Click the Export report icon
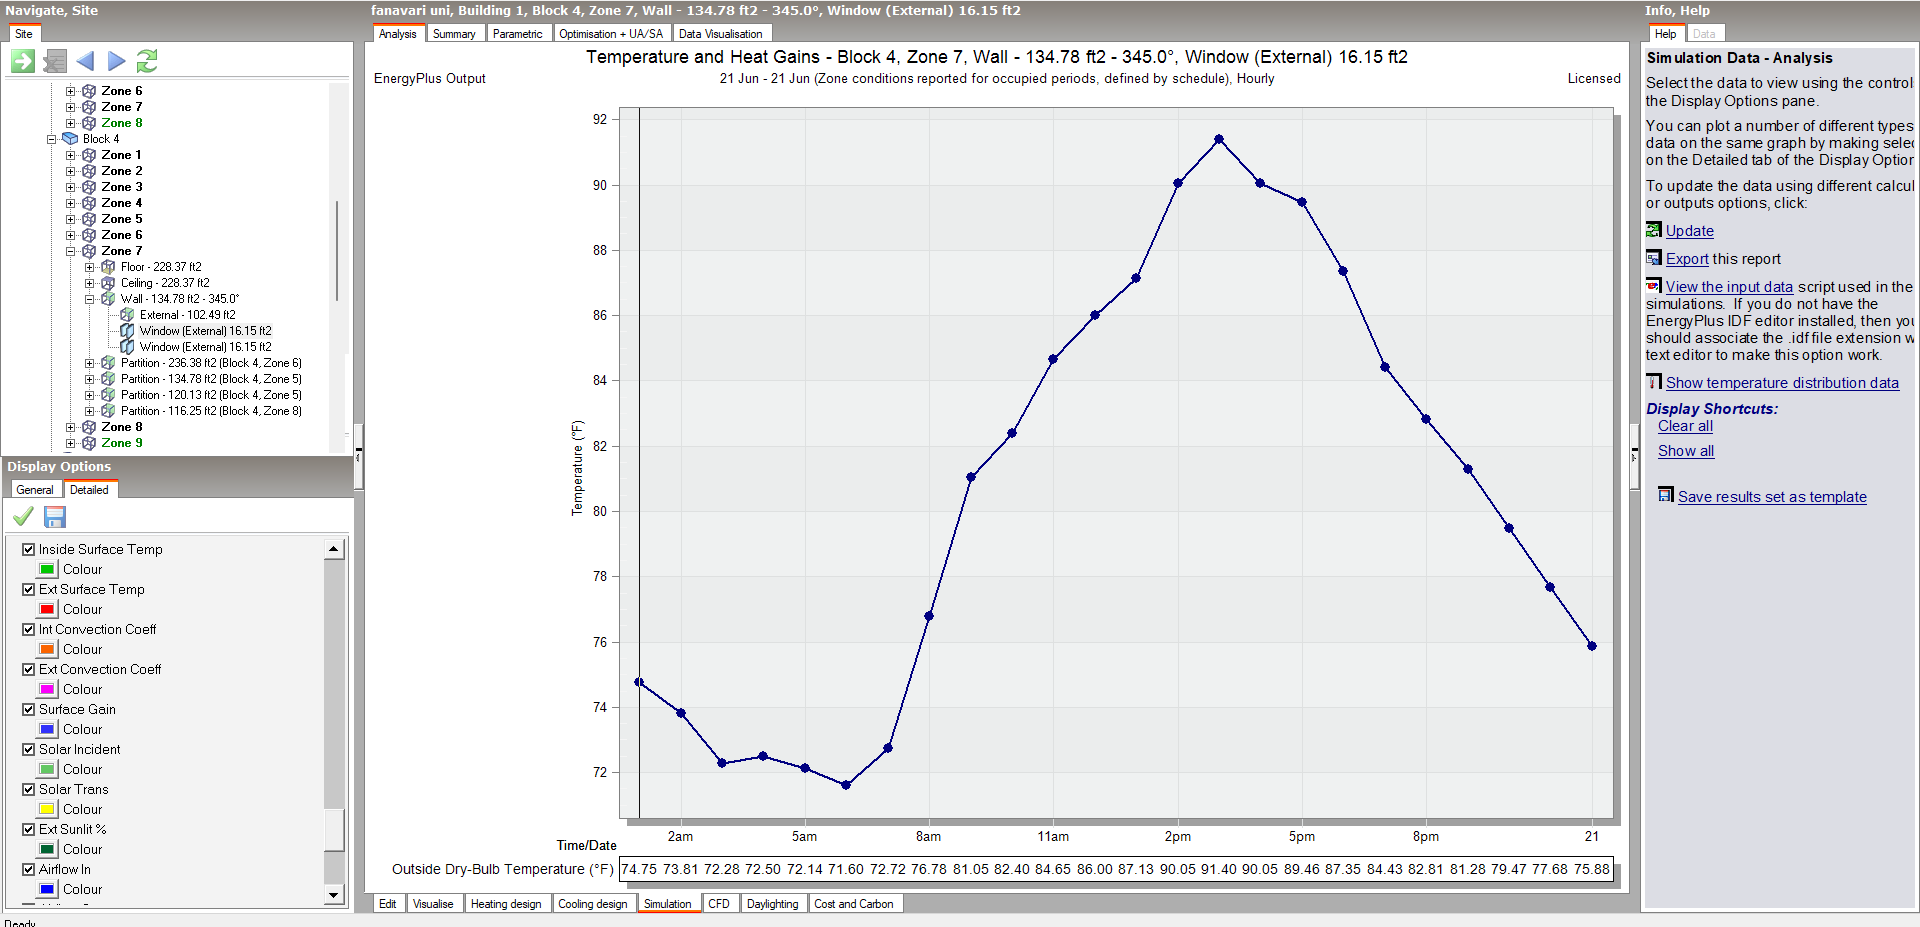 (x=1654, y=258)
